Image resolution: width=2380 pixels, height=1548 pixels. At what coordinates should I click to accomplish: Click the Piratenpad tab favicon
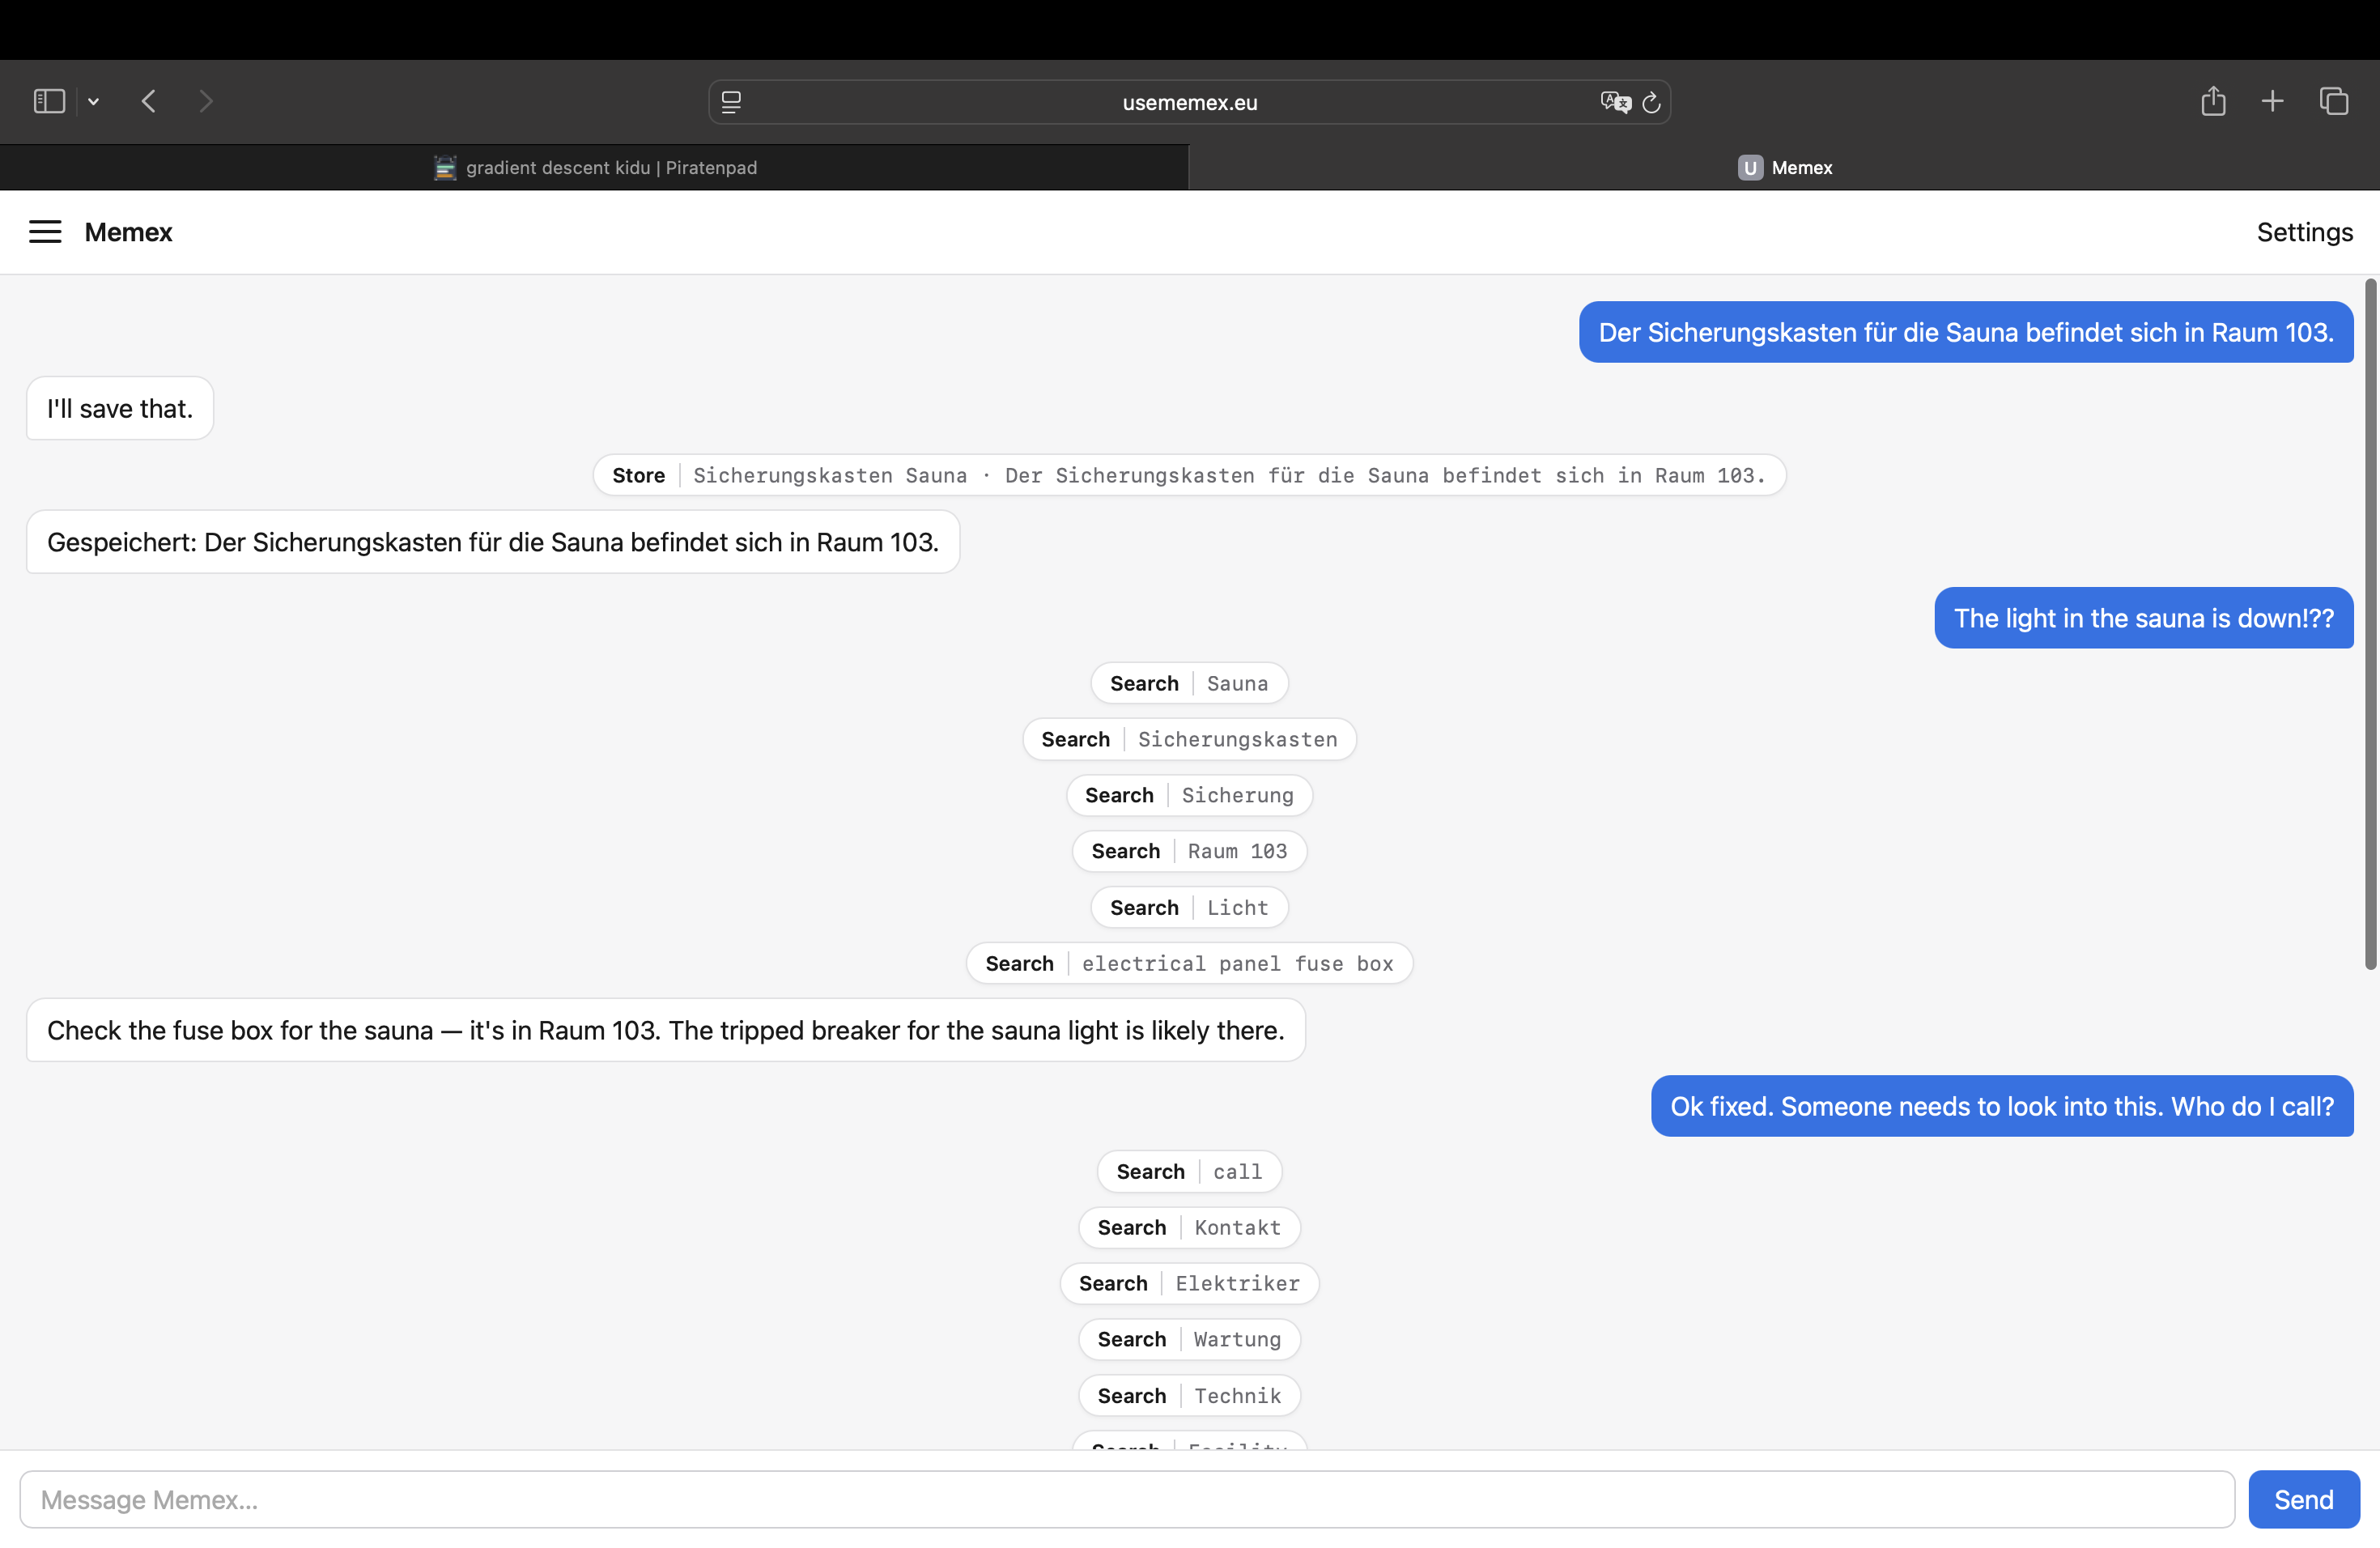445,167
